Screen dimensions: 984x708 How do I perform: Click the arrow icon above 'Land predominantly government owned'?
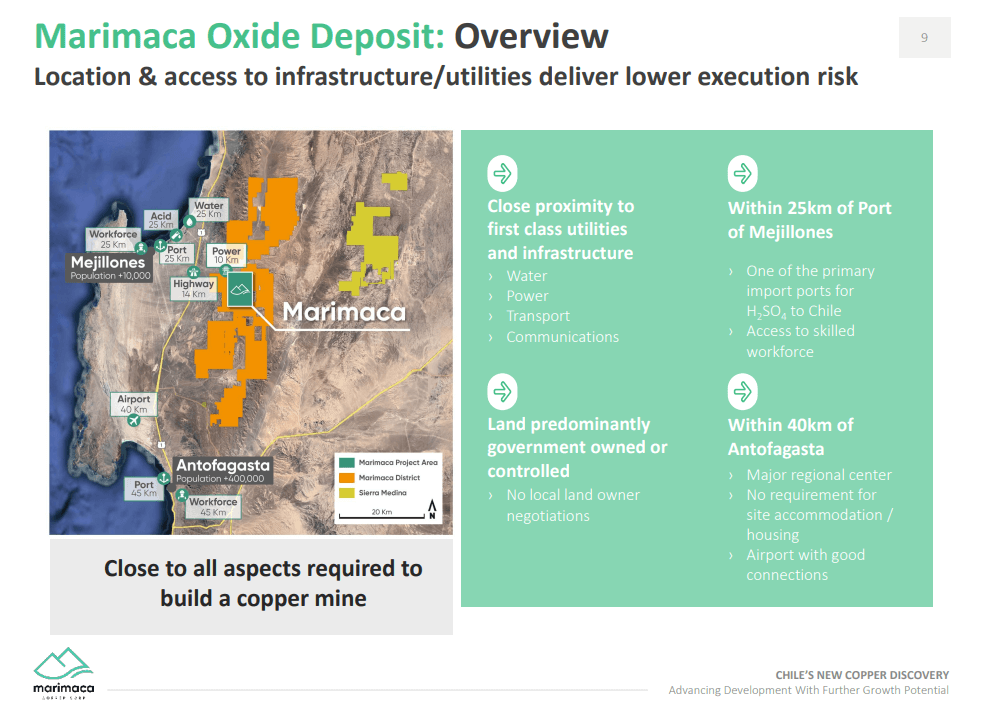[502, 392]
